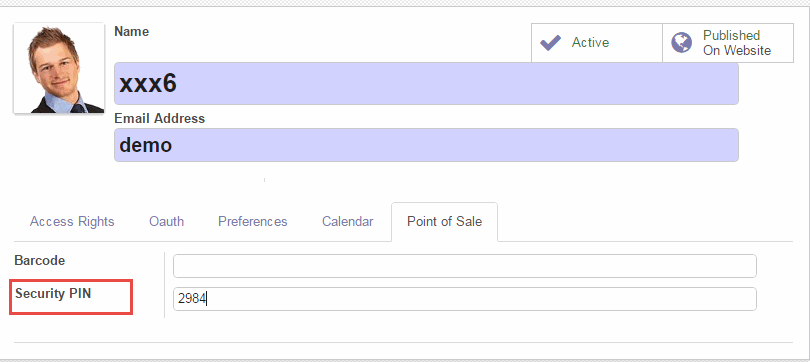Viewport: 810px width, 362px height.
Task: Open the Access Rights tab
Action: coord(72,222)
